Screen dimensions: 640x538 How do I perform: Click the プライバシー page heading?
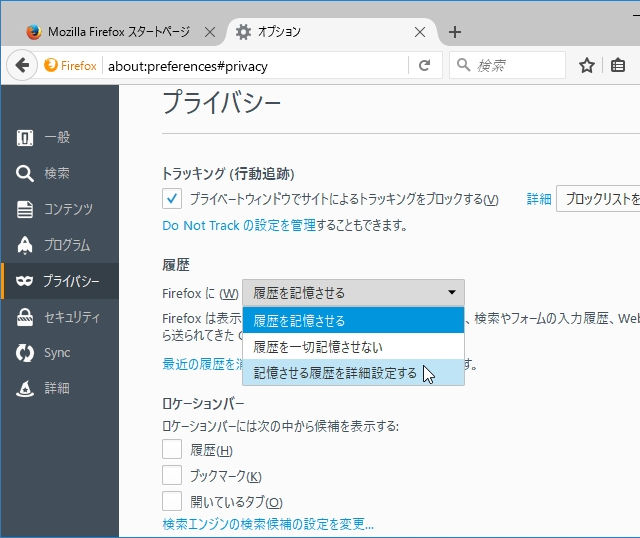pyautogui.click(x=222, y=103)
